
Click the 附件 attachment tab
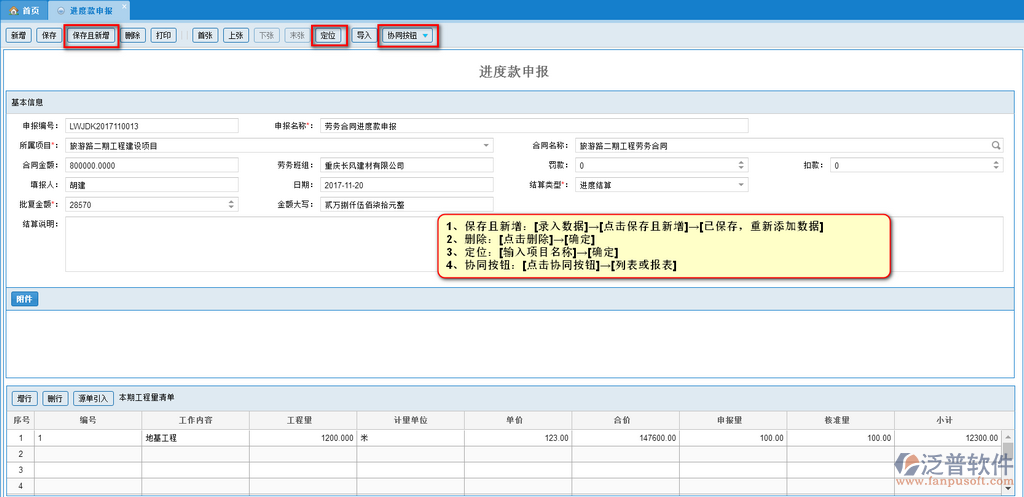(x=24, y=299)
